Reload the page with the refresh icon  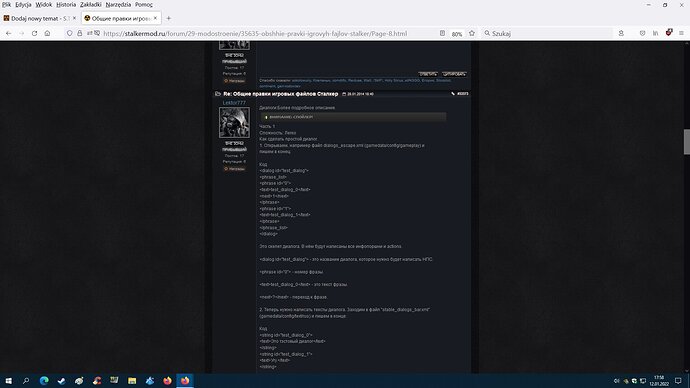point(34,33)
